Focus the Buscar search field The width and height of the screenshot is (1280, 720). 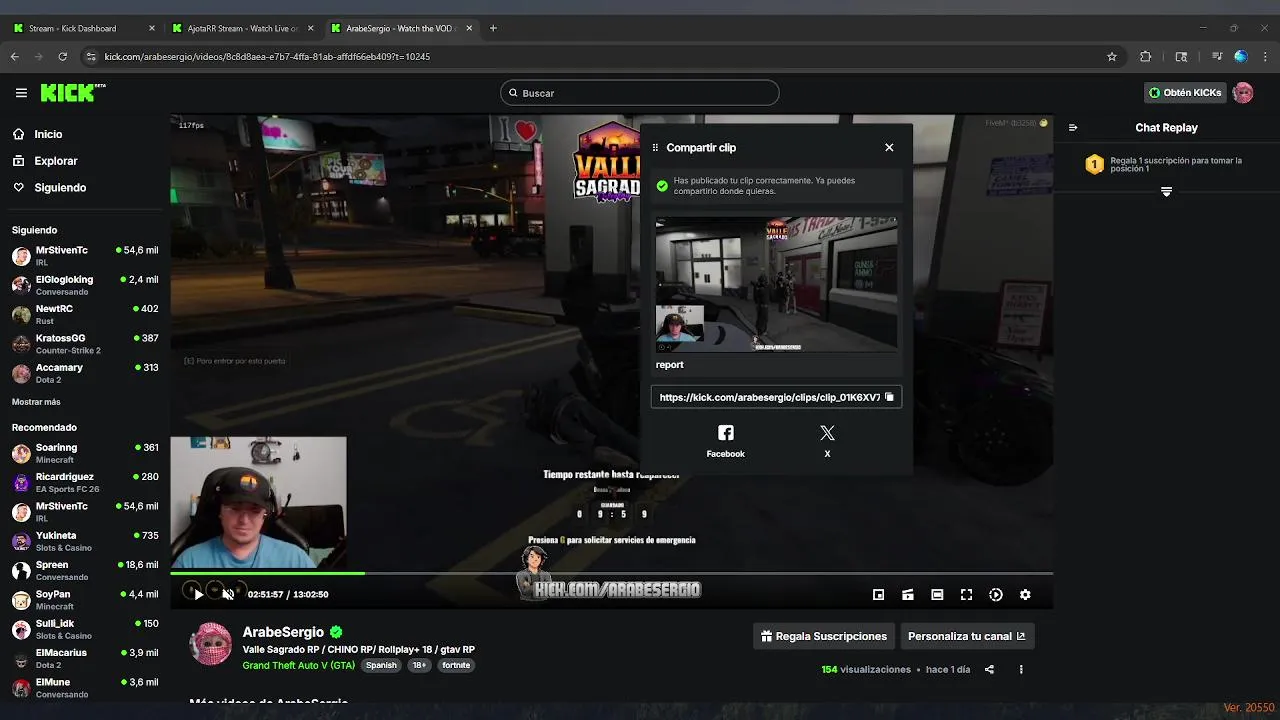[x=640, y=93]
